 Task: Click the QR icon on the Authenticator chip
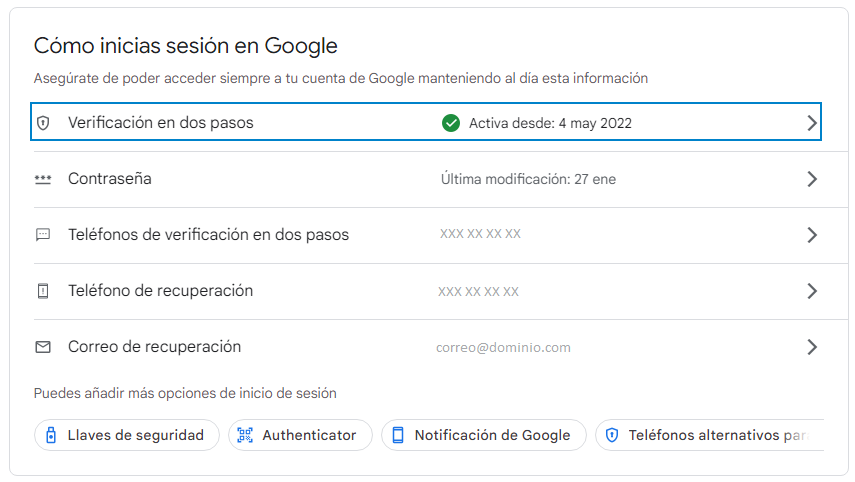[x=245, y=435]
